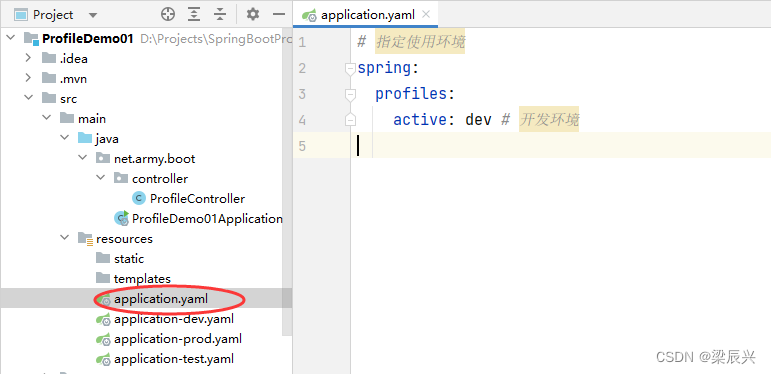
Task: Click the Collapse All toolbar icon
Action: [220, 15]
